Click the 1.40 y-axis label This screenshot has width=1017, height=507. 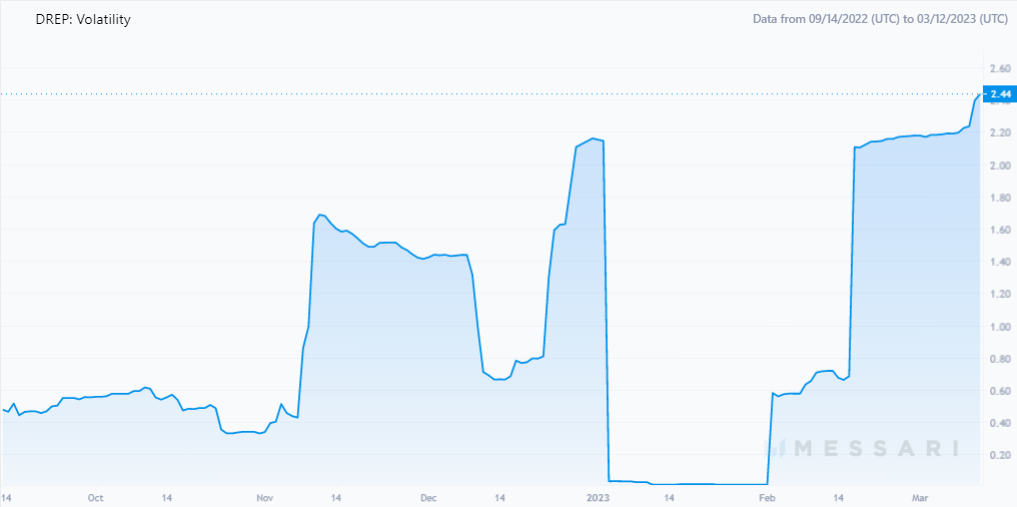[x=999, y=262]
